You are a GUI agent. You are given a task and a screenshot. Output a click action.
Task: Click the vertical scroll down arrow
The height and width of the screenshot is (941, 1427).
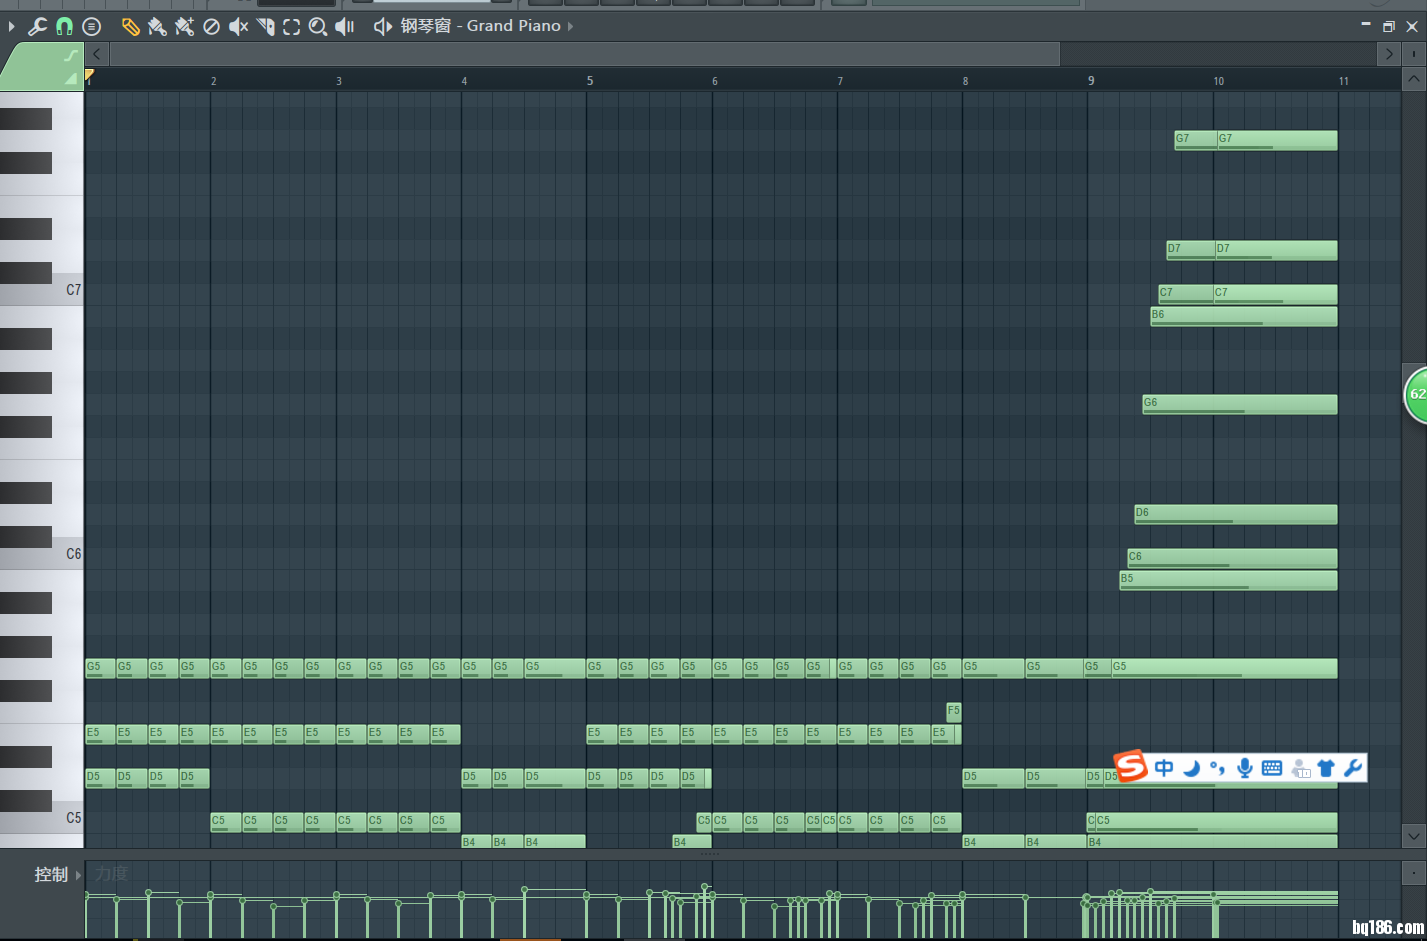pyautogui.click(x=1414, y=835)
